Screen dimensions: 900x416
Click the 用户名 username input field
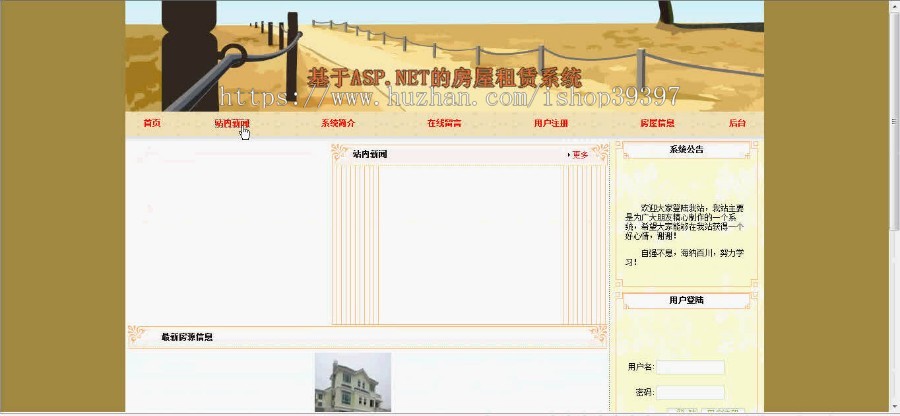690,367
